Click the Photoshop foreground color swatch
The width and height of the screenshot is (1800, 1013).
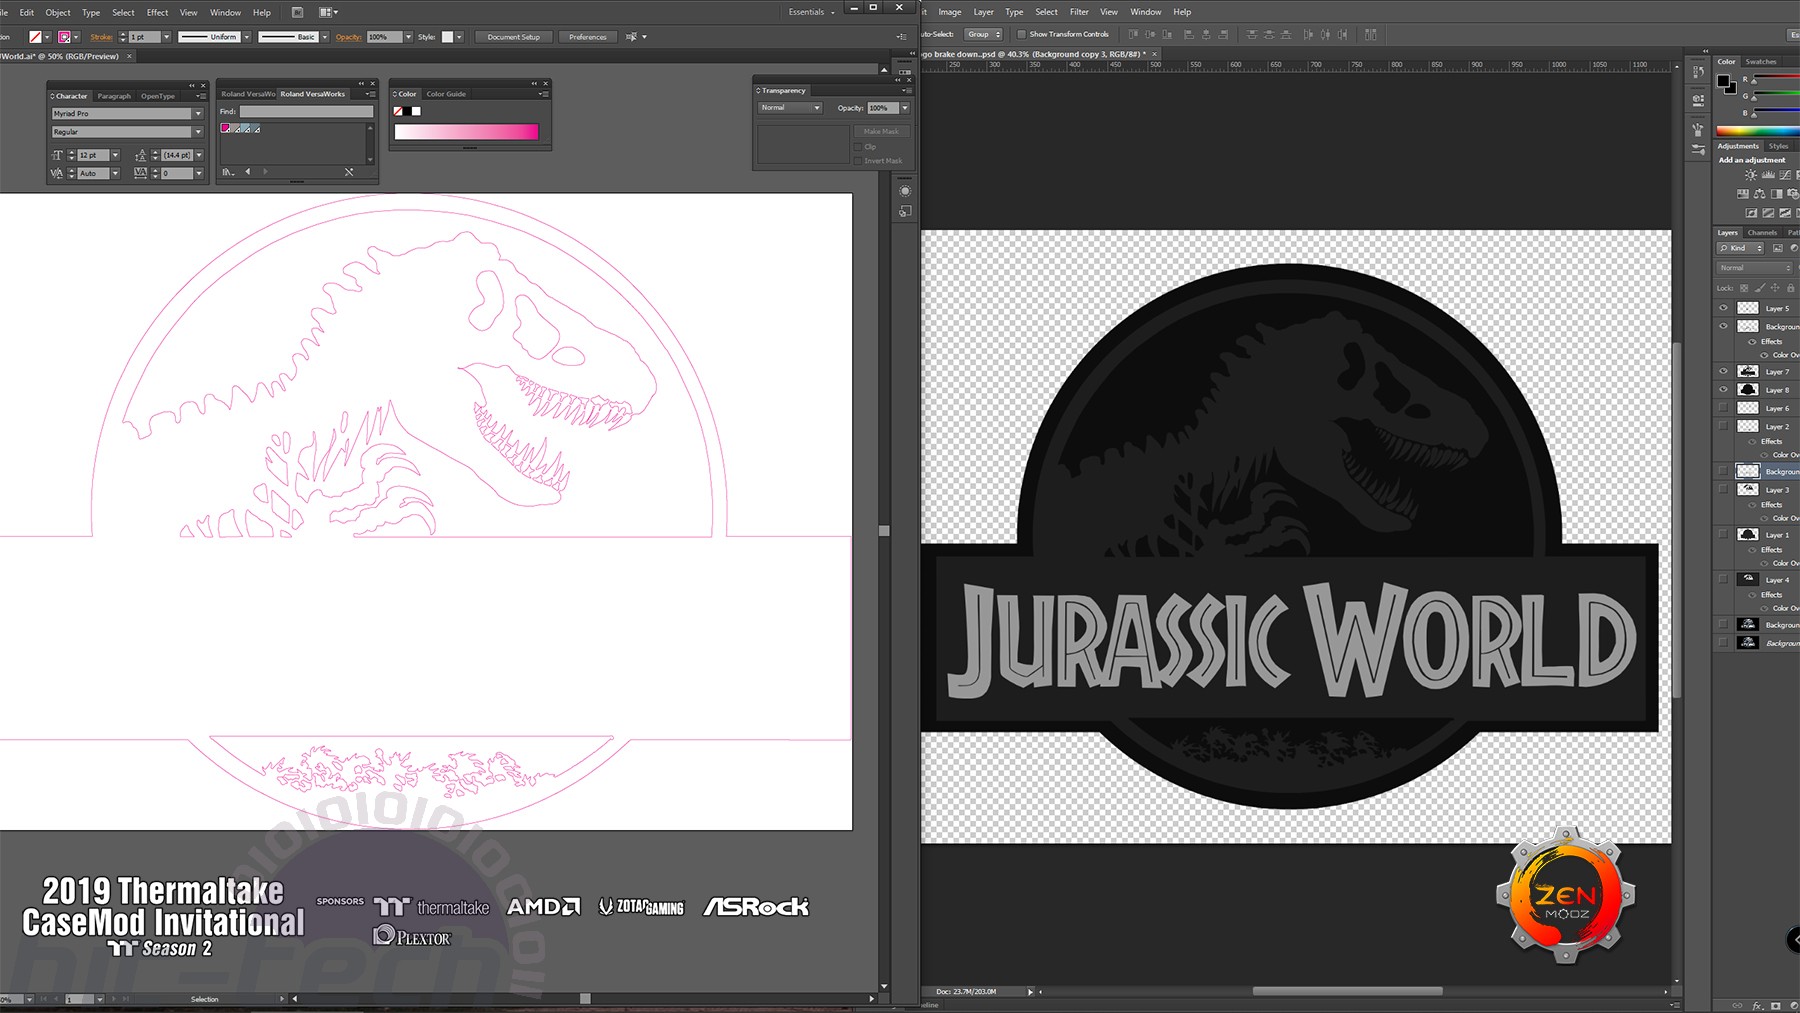[1723, 81]
